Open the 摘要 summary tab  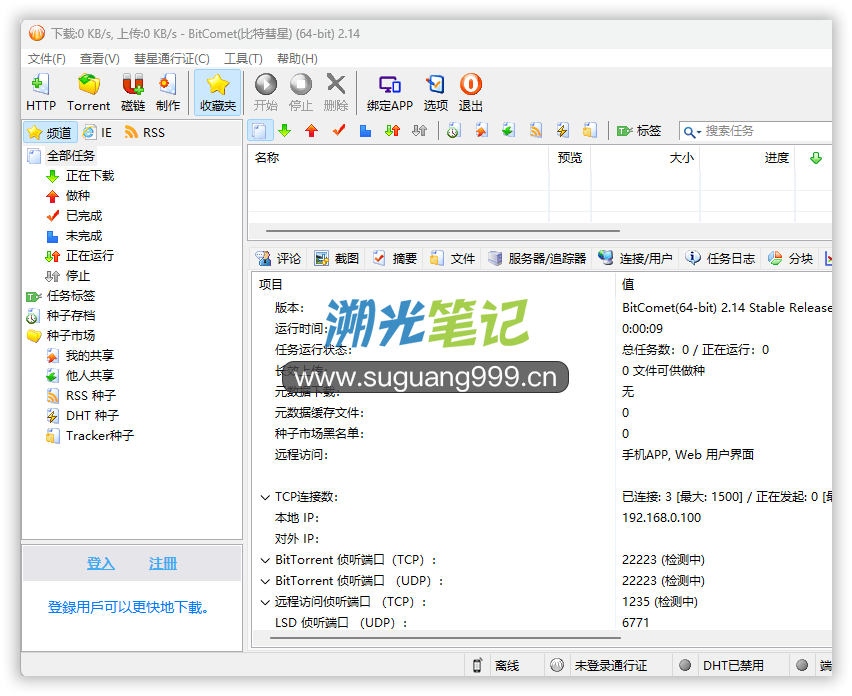395,259
